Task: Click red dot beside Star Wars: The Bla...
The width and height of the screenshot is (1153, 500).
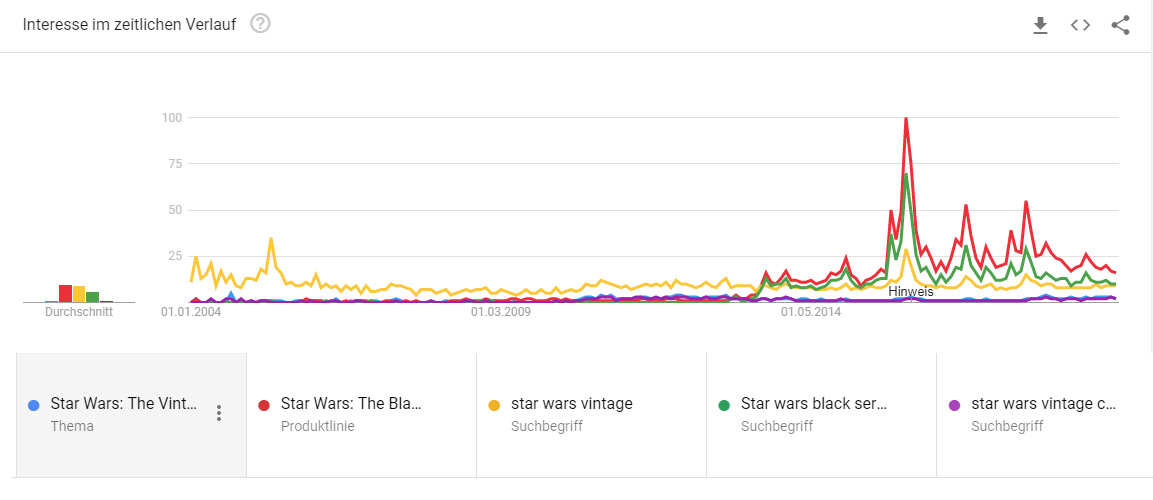Action: [265, 405]
